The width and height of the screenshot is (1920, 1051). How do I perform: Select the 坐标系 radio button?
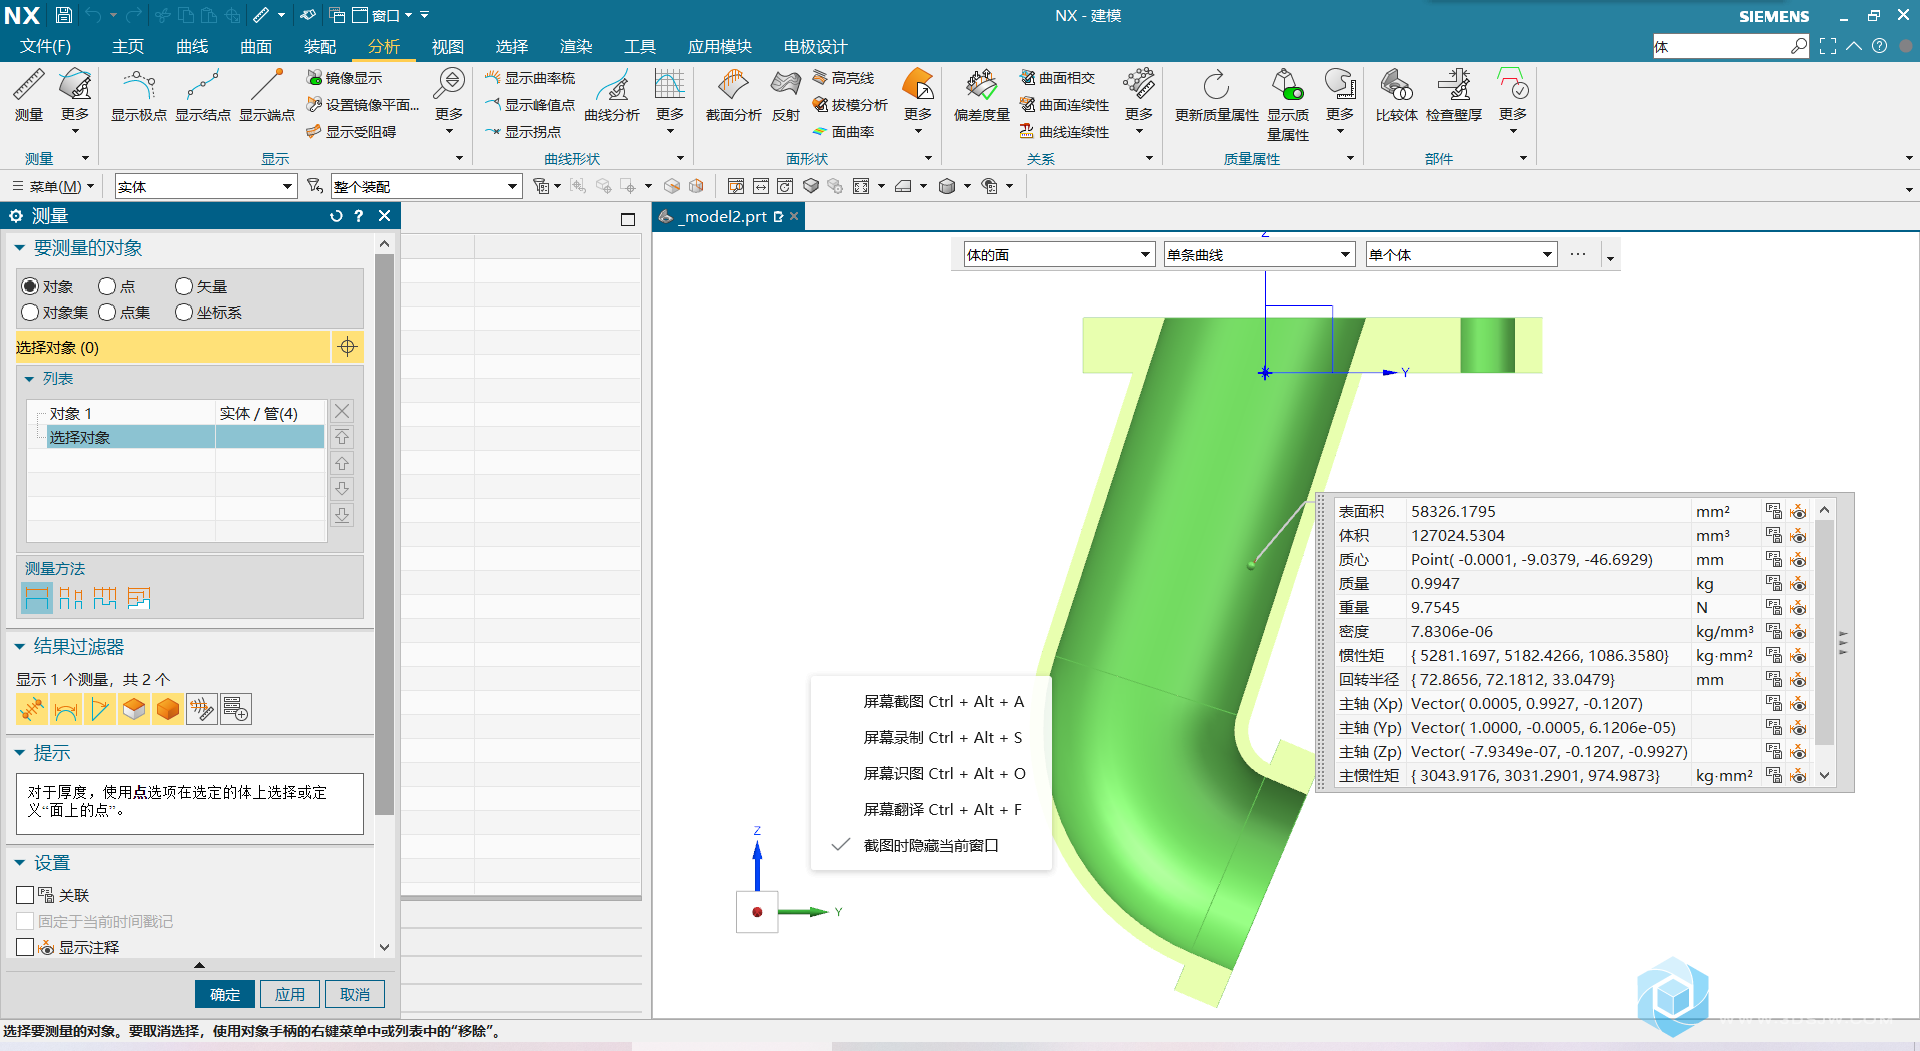184,312
